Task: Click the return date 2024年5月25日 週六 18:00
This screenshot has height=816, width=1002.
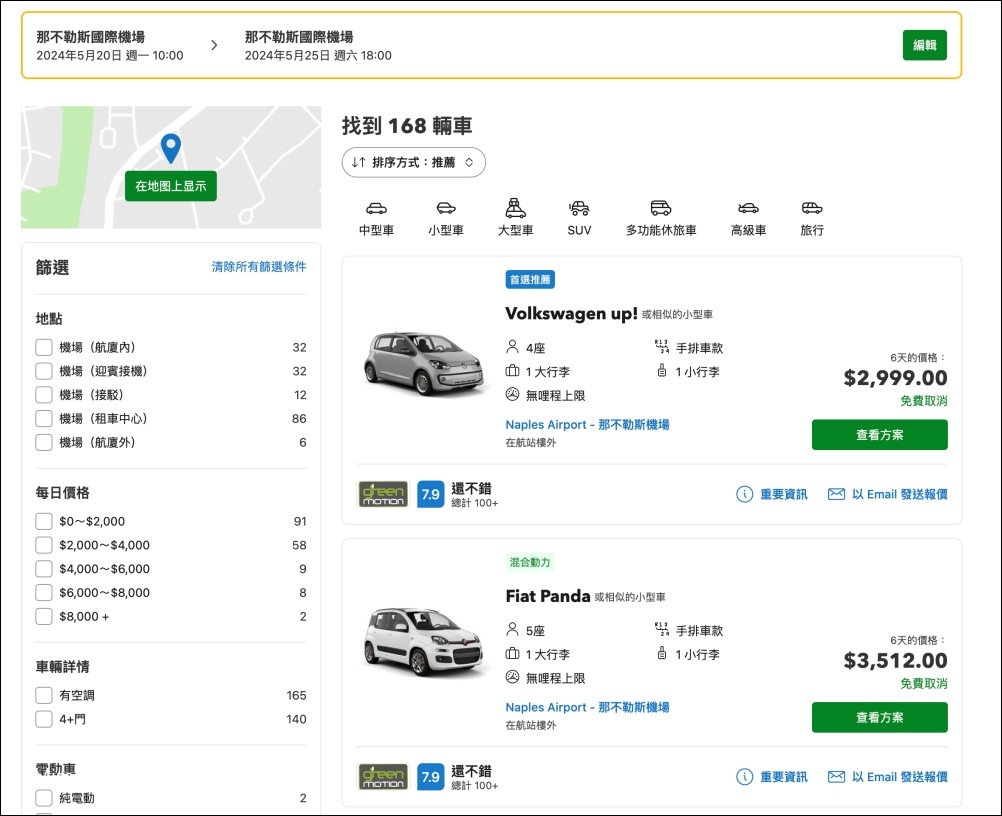Action: click(x=318, y=56)
